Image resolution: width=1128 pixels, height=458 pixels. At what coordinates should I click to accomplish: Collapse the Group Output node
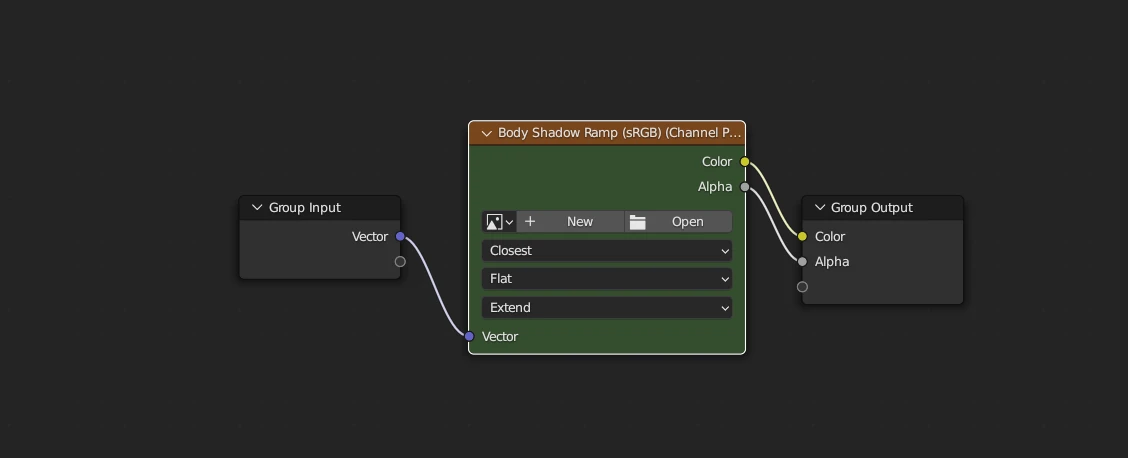[819, 208]
